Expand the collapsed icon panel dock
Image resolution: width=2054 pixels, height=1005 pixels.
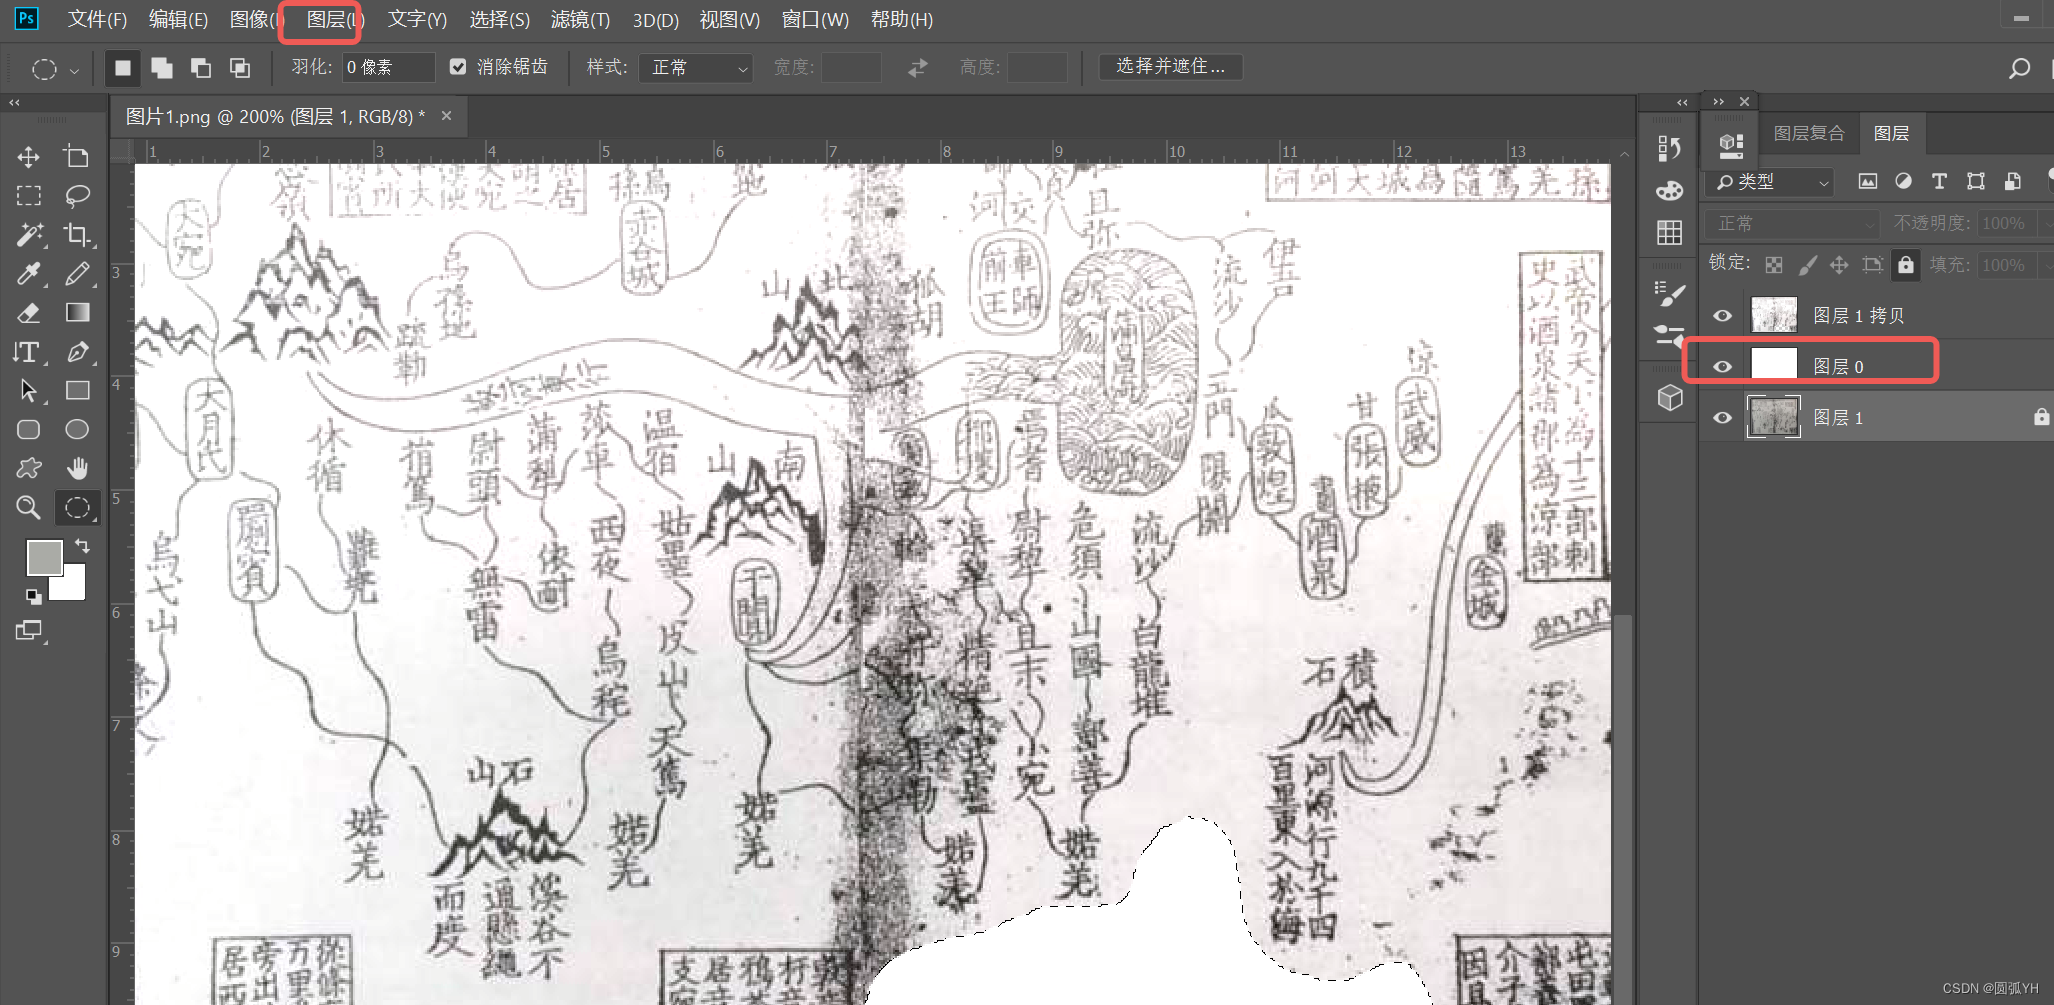pos(1682,102)
